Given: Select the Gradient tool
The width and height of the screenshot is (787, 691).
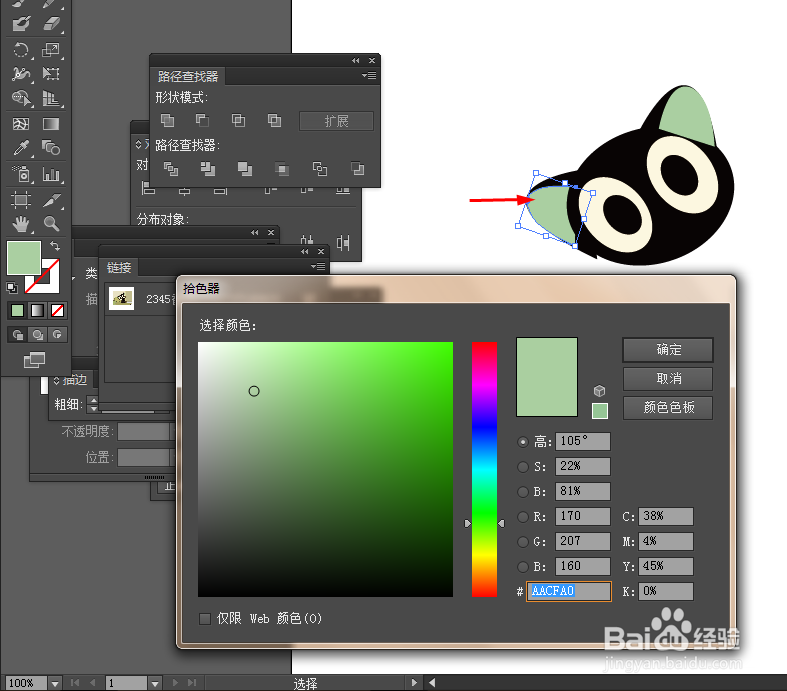Looking at the screenshot, I should point(51,123).
